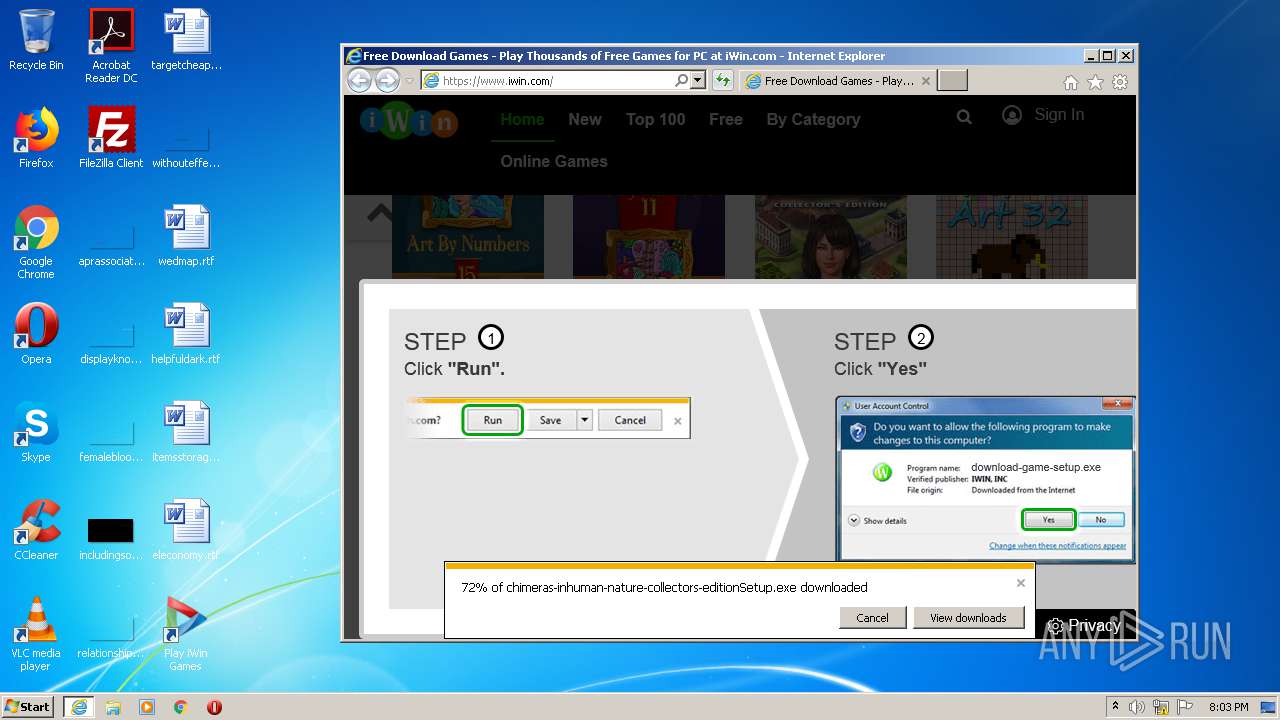Viewport: 1280px width, 720px height.
Task: Open Art 32 game thumbnail
Action: tap(1012, 236)
